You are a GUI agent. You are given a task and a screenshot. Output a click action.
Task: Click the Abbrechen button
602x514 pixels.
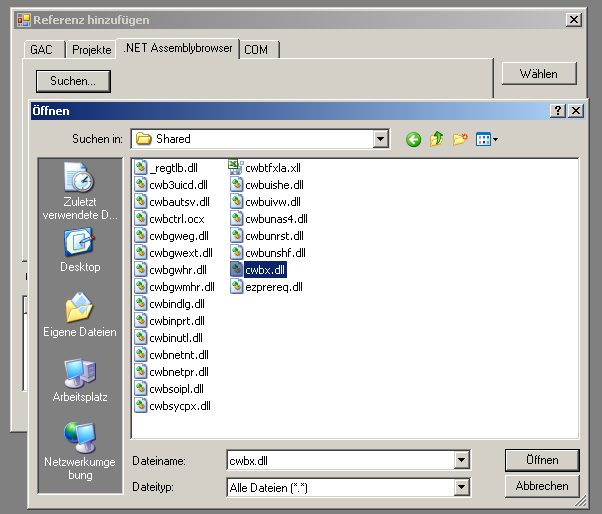pos(542,486)
